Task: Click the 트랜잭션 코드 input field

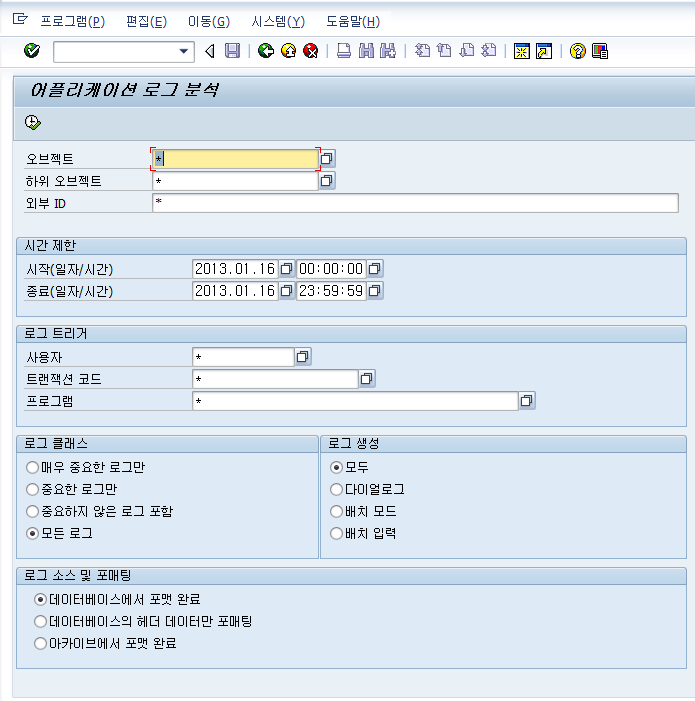Action: [x=275, y=379]
